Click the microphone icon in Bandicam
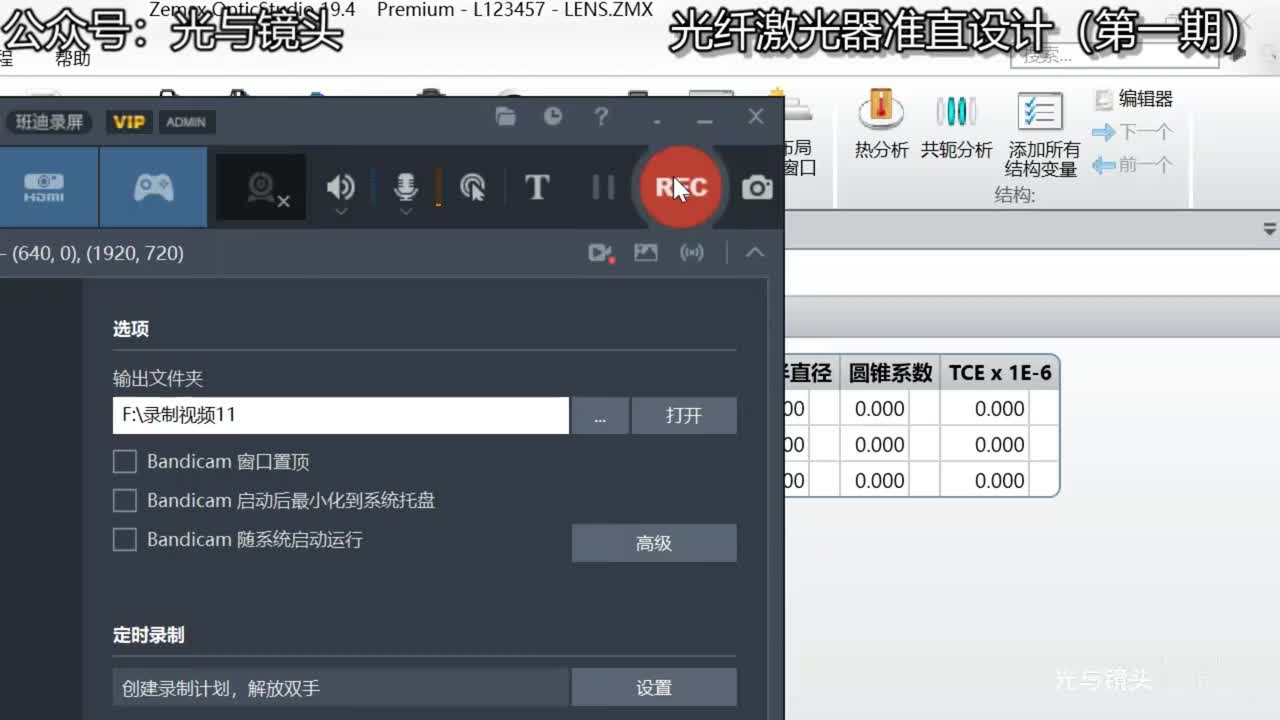 pos(405,186)
